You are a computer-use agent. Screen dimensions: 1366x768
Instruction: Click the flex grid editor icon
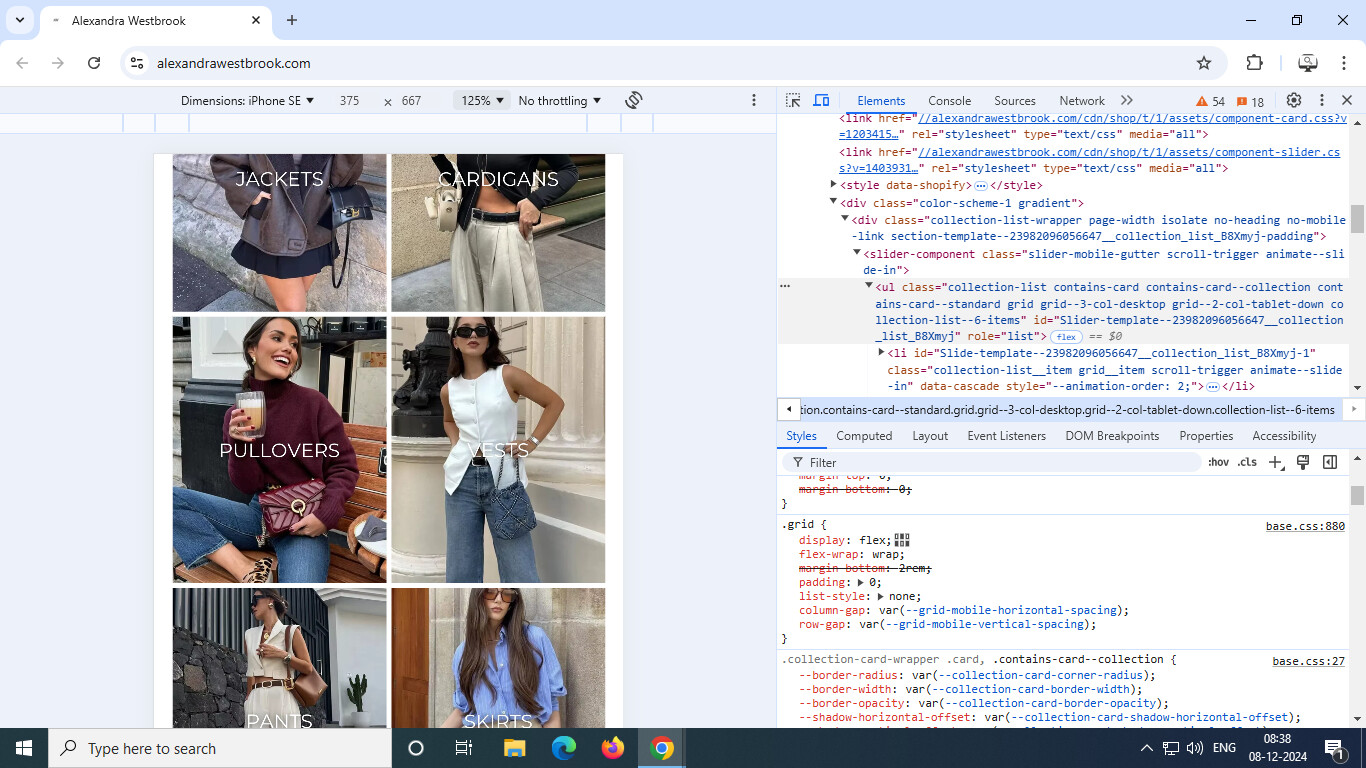point(902,540)
